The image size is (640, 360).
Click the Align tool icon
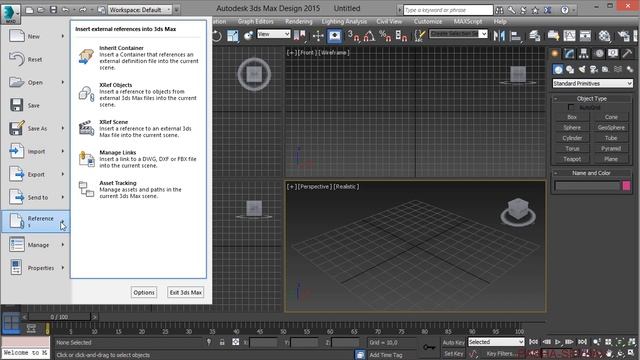(516, 36)
